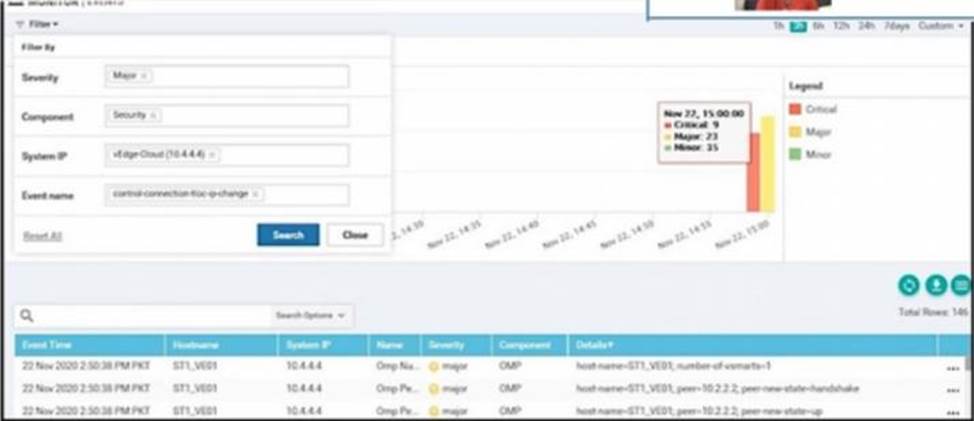974x421 pixels.
Task: Collapse the Filter dropdown
Action: point(39,24)
